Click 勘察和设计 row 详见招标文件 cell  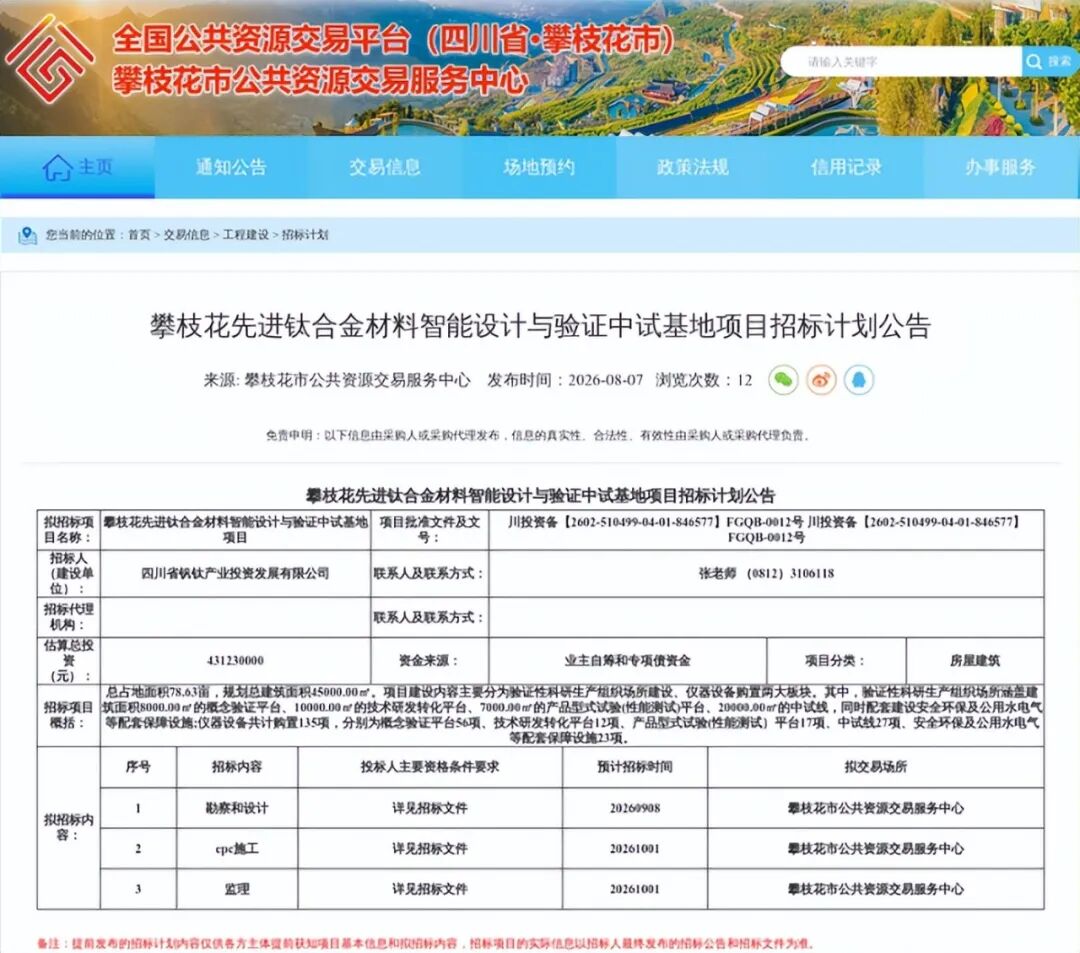coord(430,808)
